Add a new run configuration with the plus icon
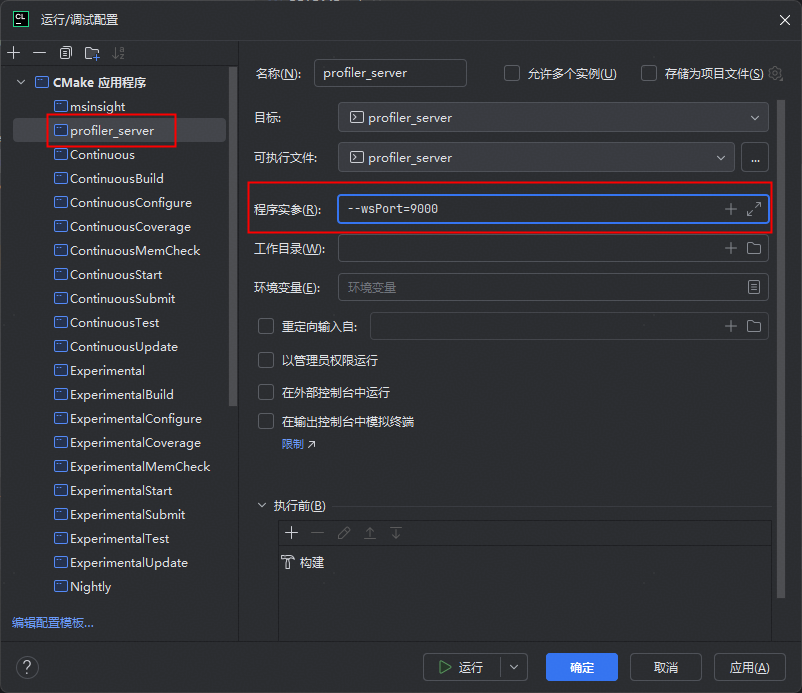 point(14,53)
